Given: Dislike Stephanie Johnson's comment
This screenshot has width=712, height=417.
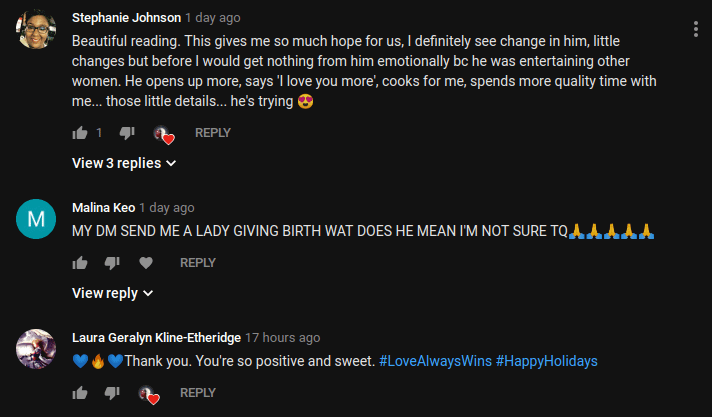Looking at the screenshot, I should pos(127,133).
